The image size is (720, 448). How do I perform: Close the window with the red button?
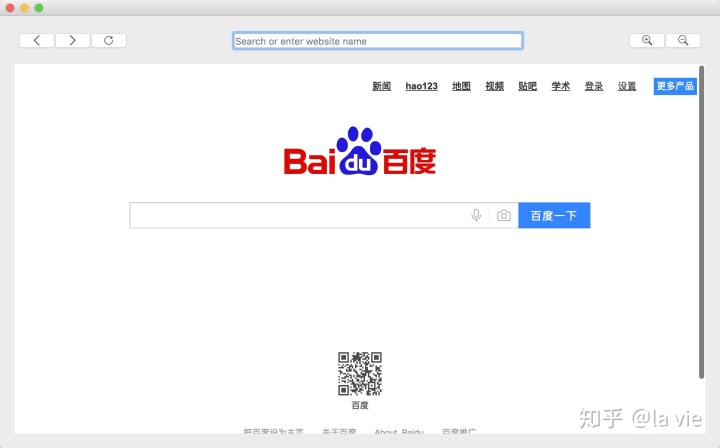coord(10,8)
